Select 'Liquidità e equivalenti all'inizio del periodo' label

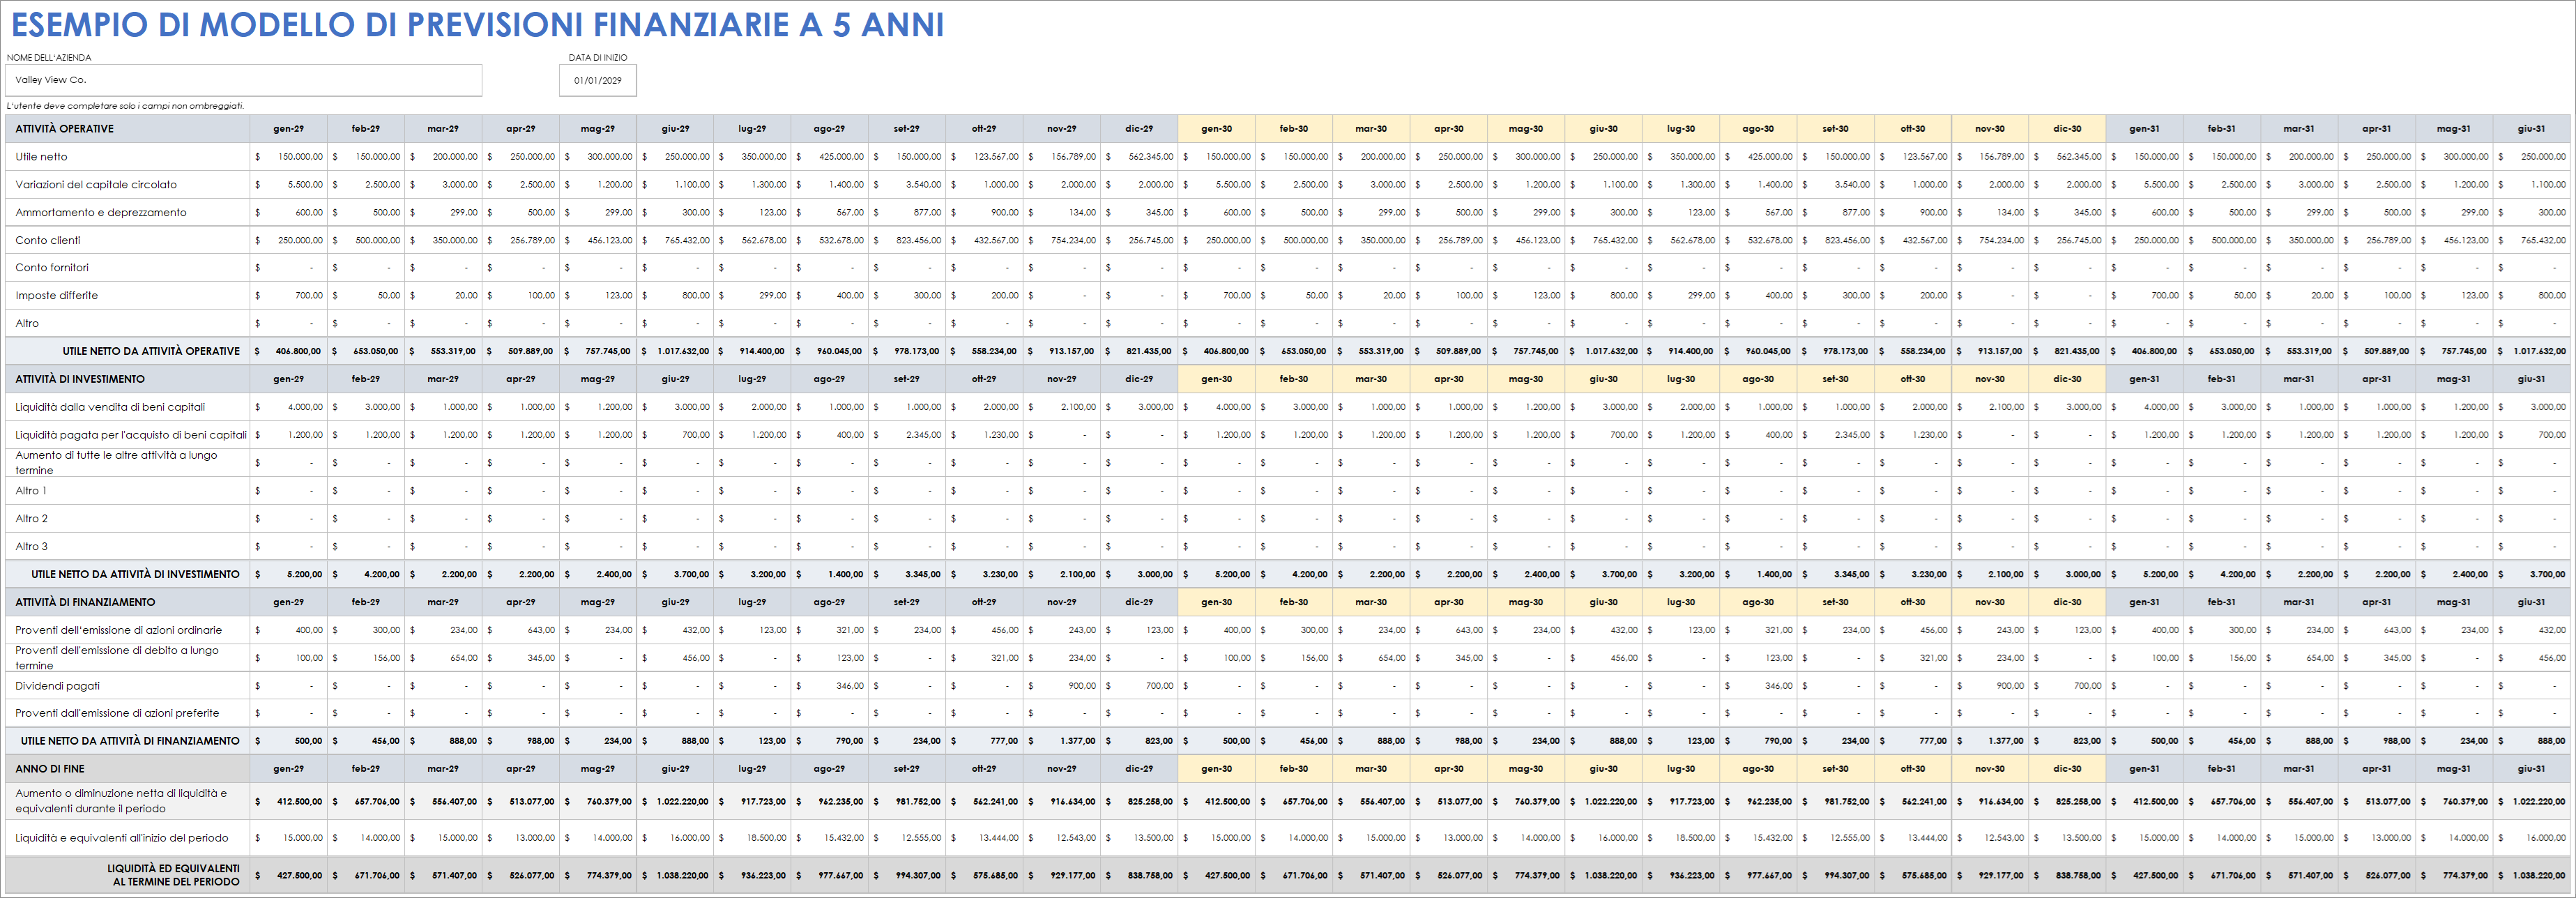(122, 838)
